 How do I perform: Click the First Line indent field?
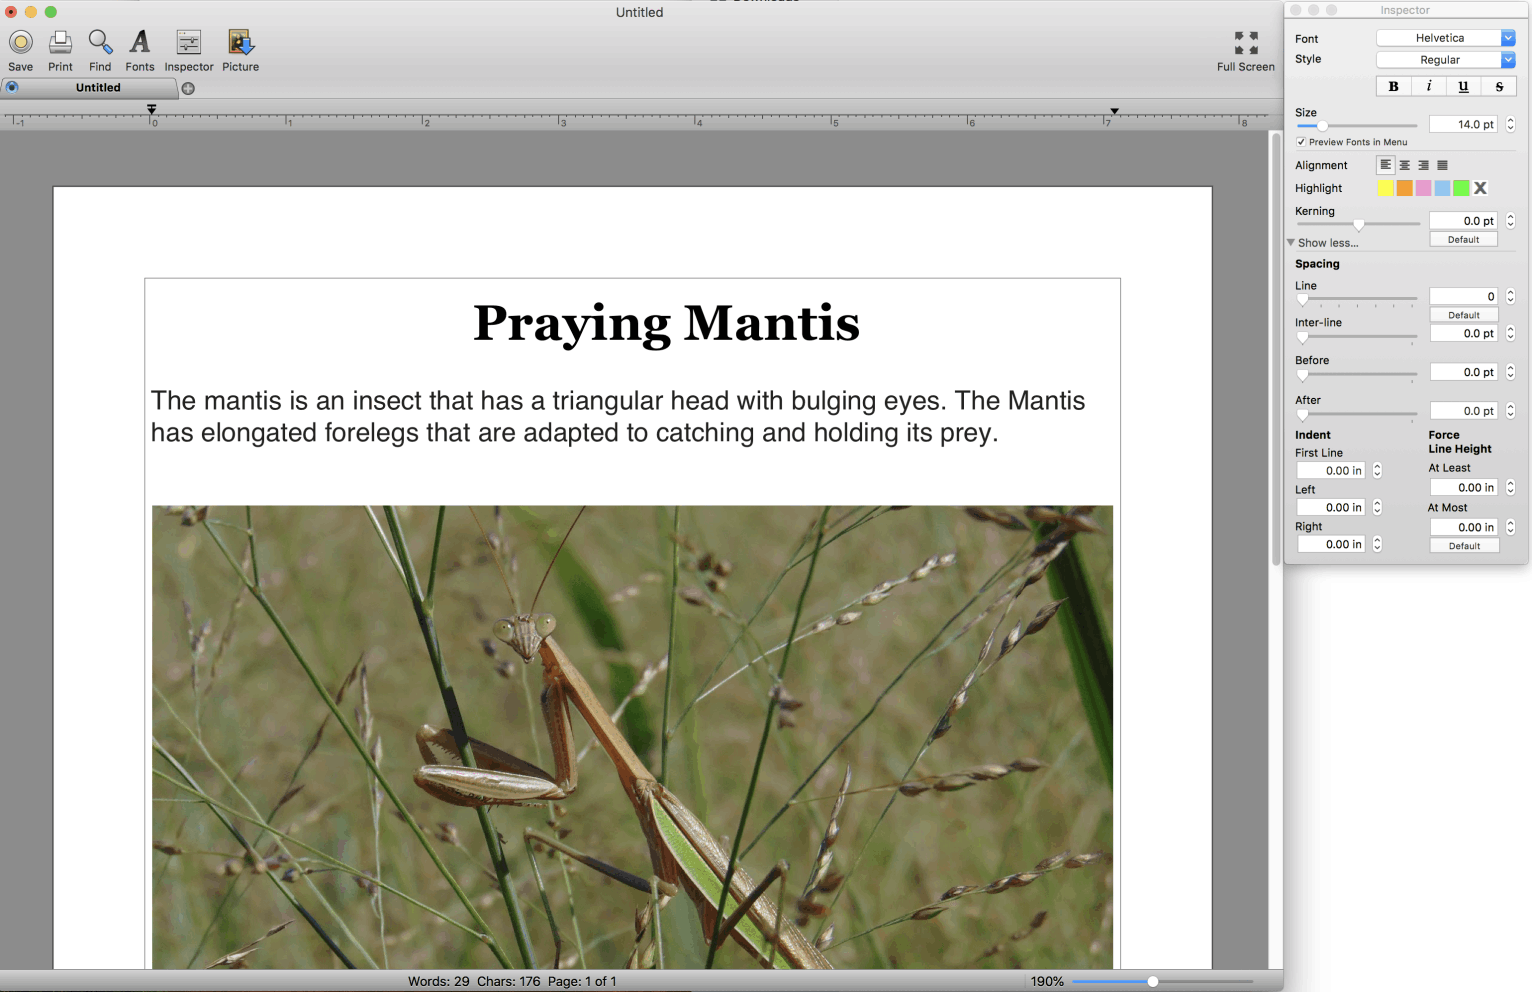[x=1331, y=470]
